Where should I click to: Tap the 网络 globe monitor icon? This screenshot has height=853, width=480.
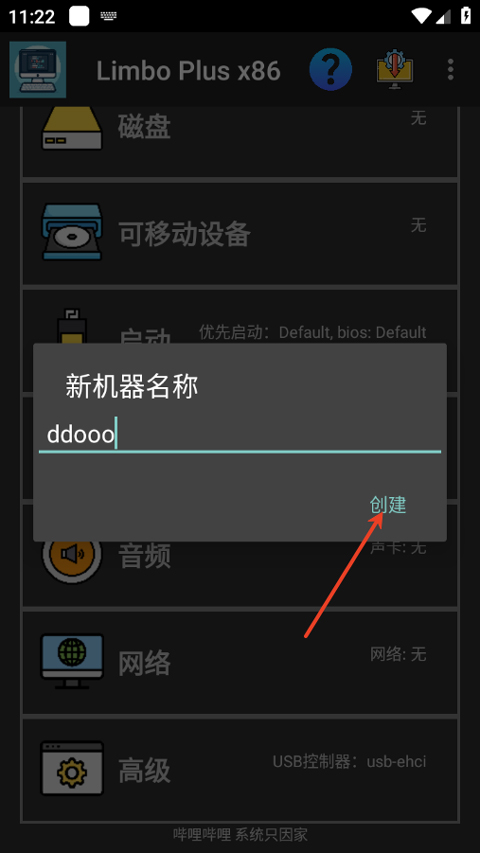[72, 661]
